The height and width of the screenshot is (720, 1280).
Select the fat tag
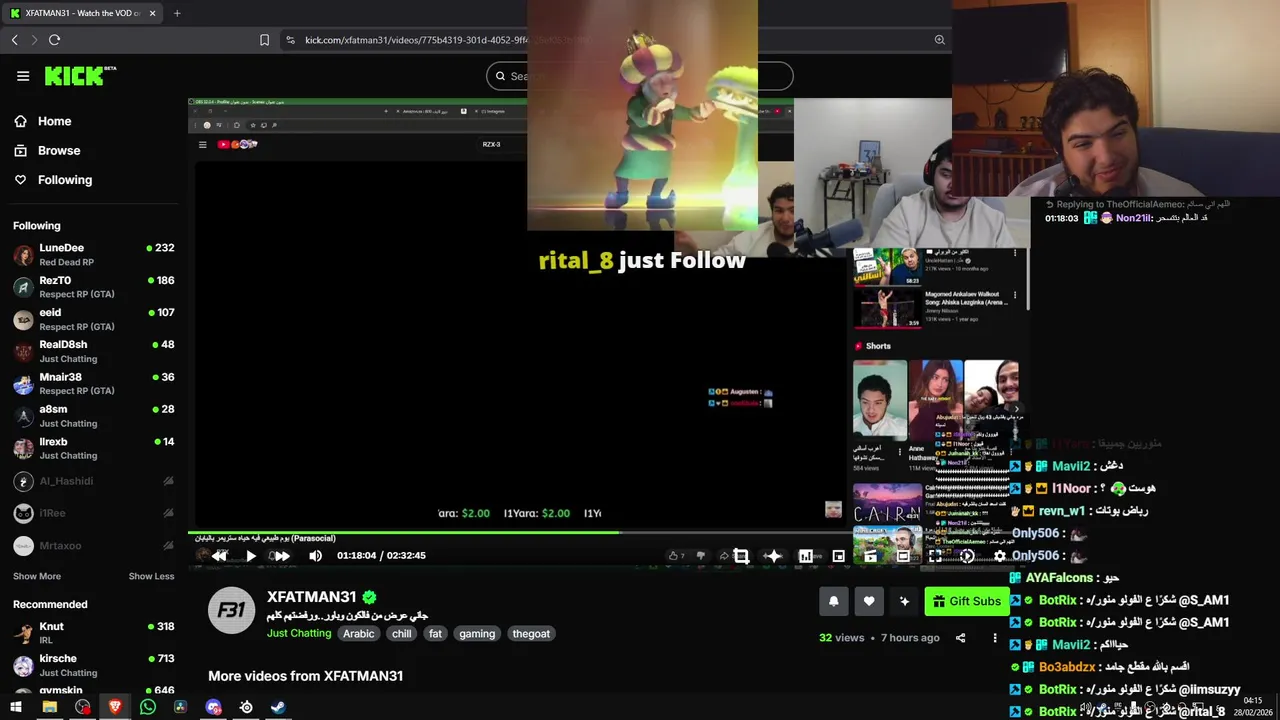tap(435, 634)
